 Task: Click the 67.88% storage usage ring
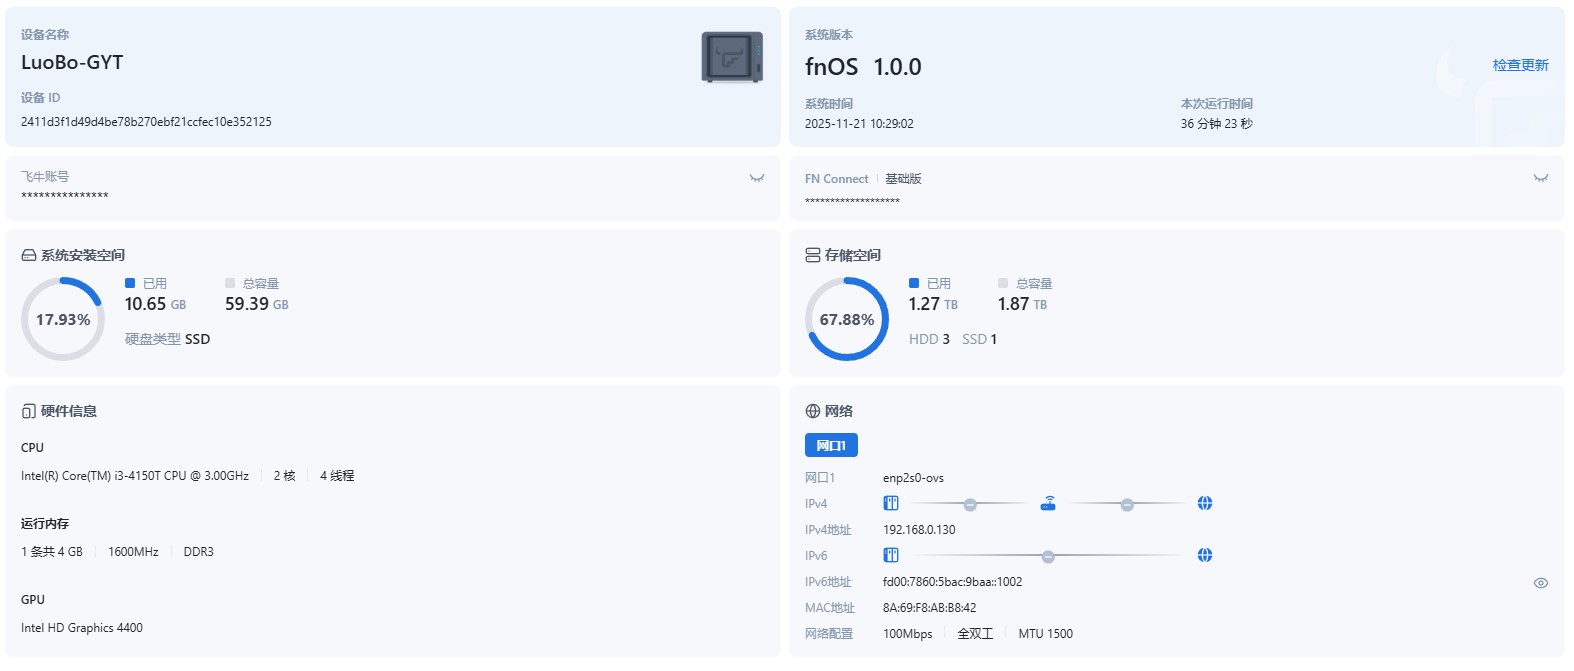tap(847, 319)
